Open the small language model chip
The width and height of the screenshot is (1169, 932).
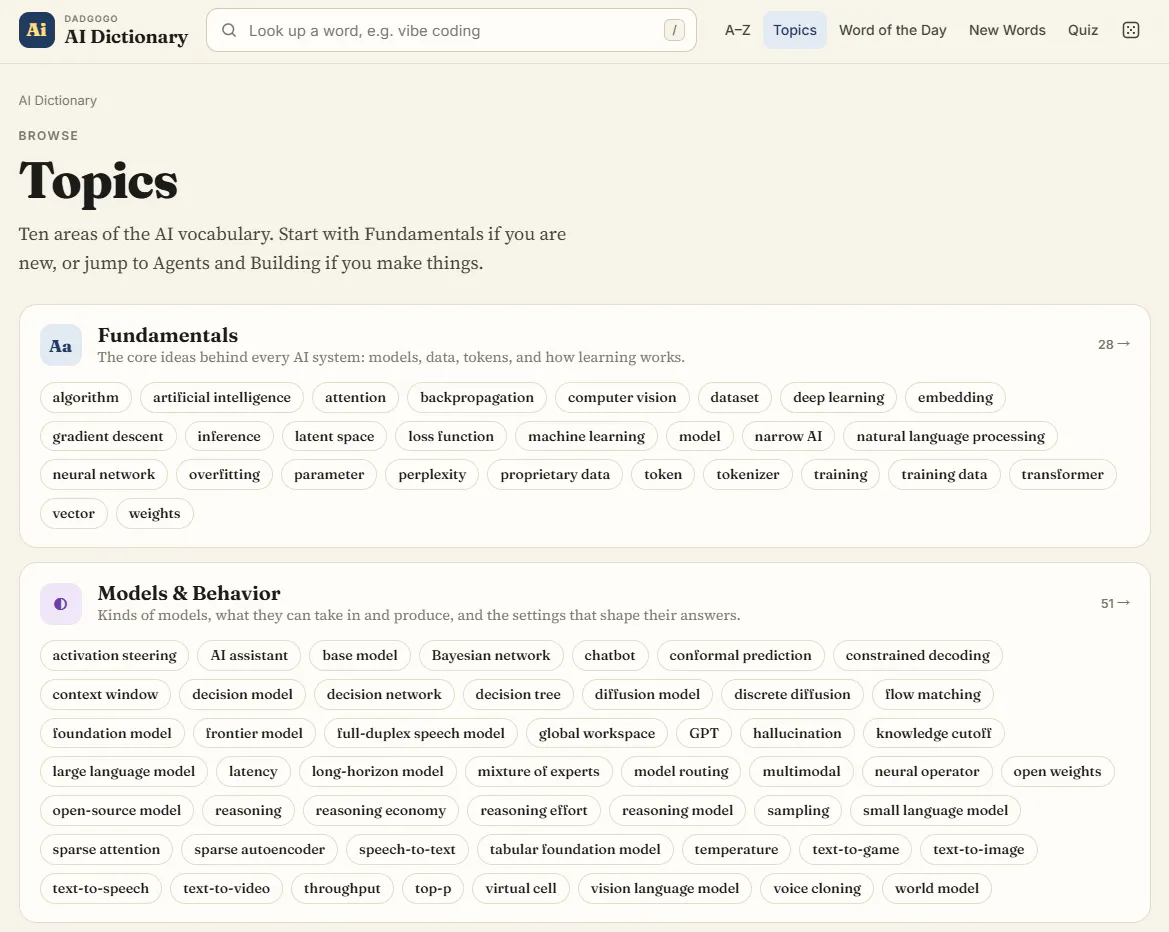[x=935, y=810]
